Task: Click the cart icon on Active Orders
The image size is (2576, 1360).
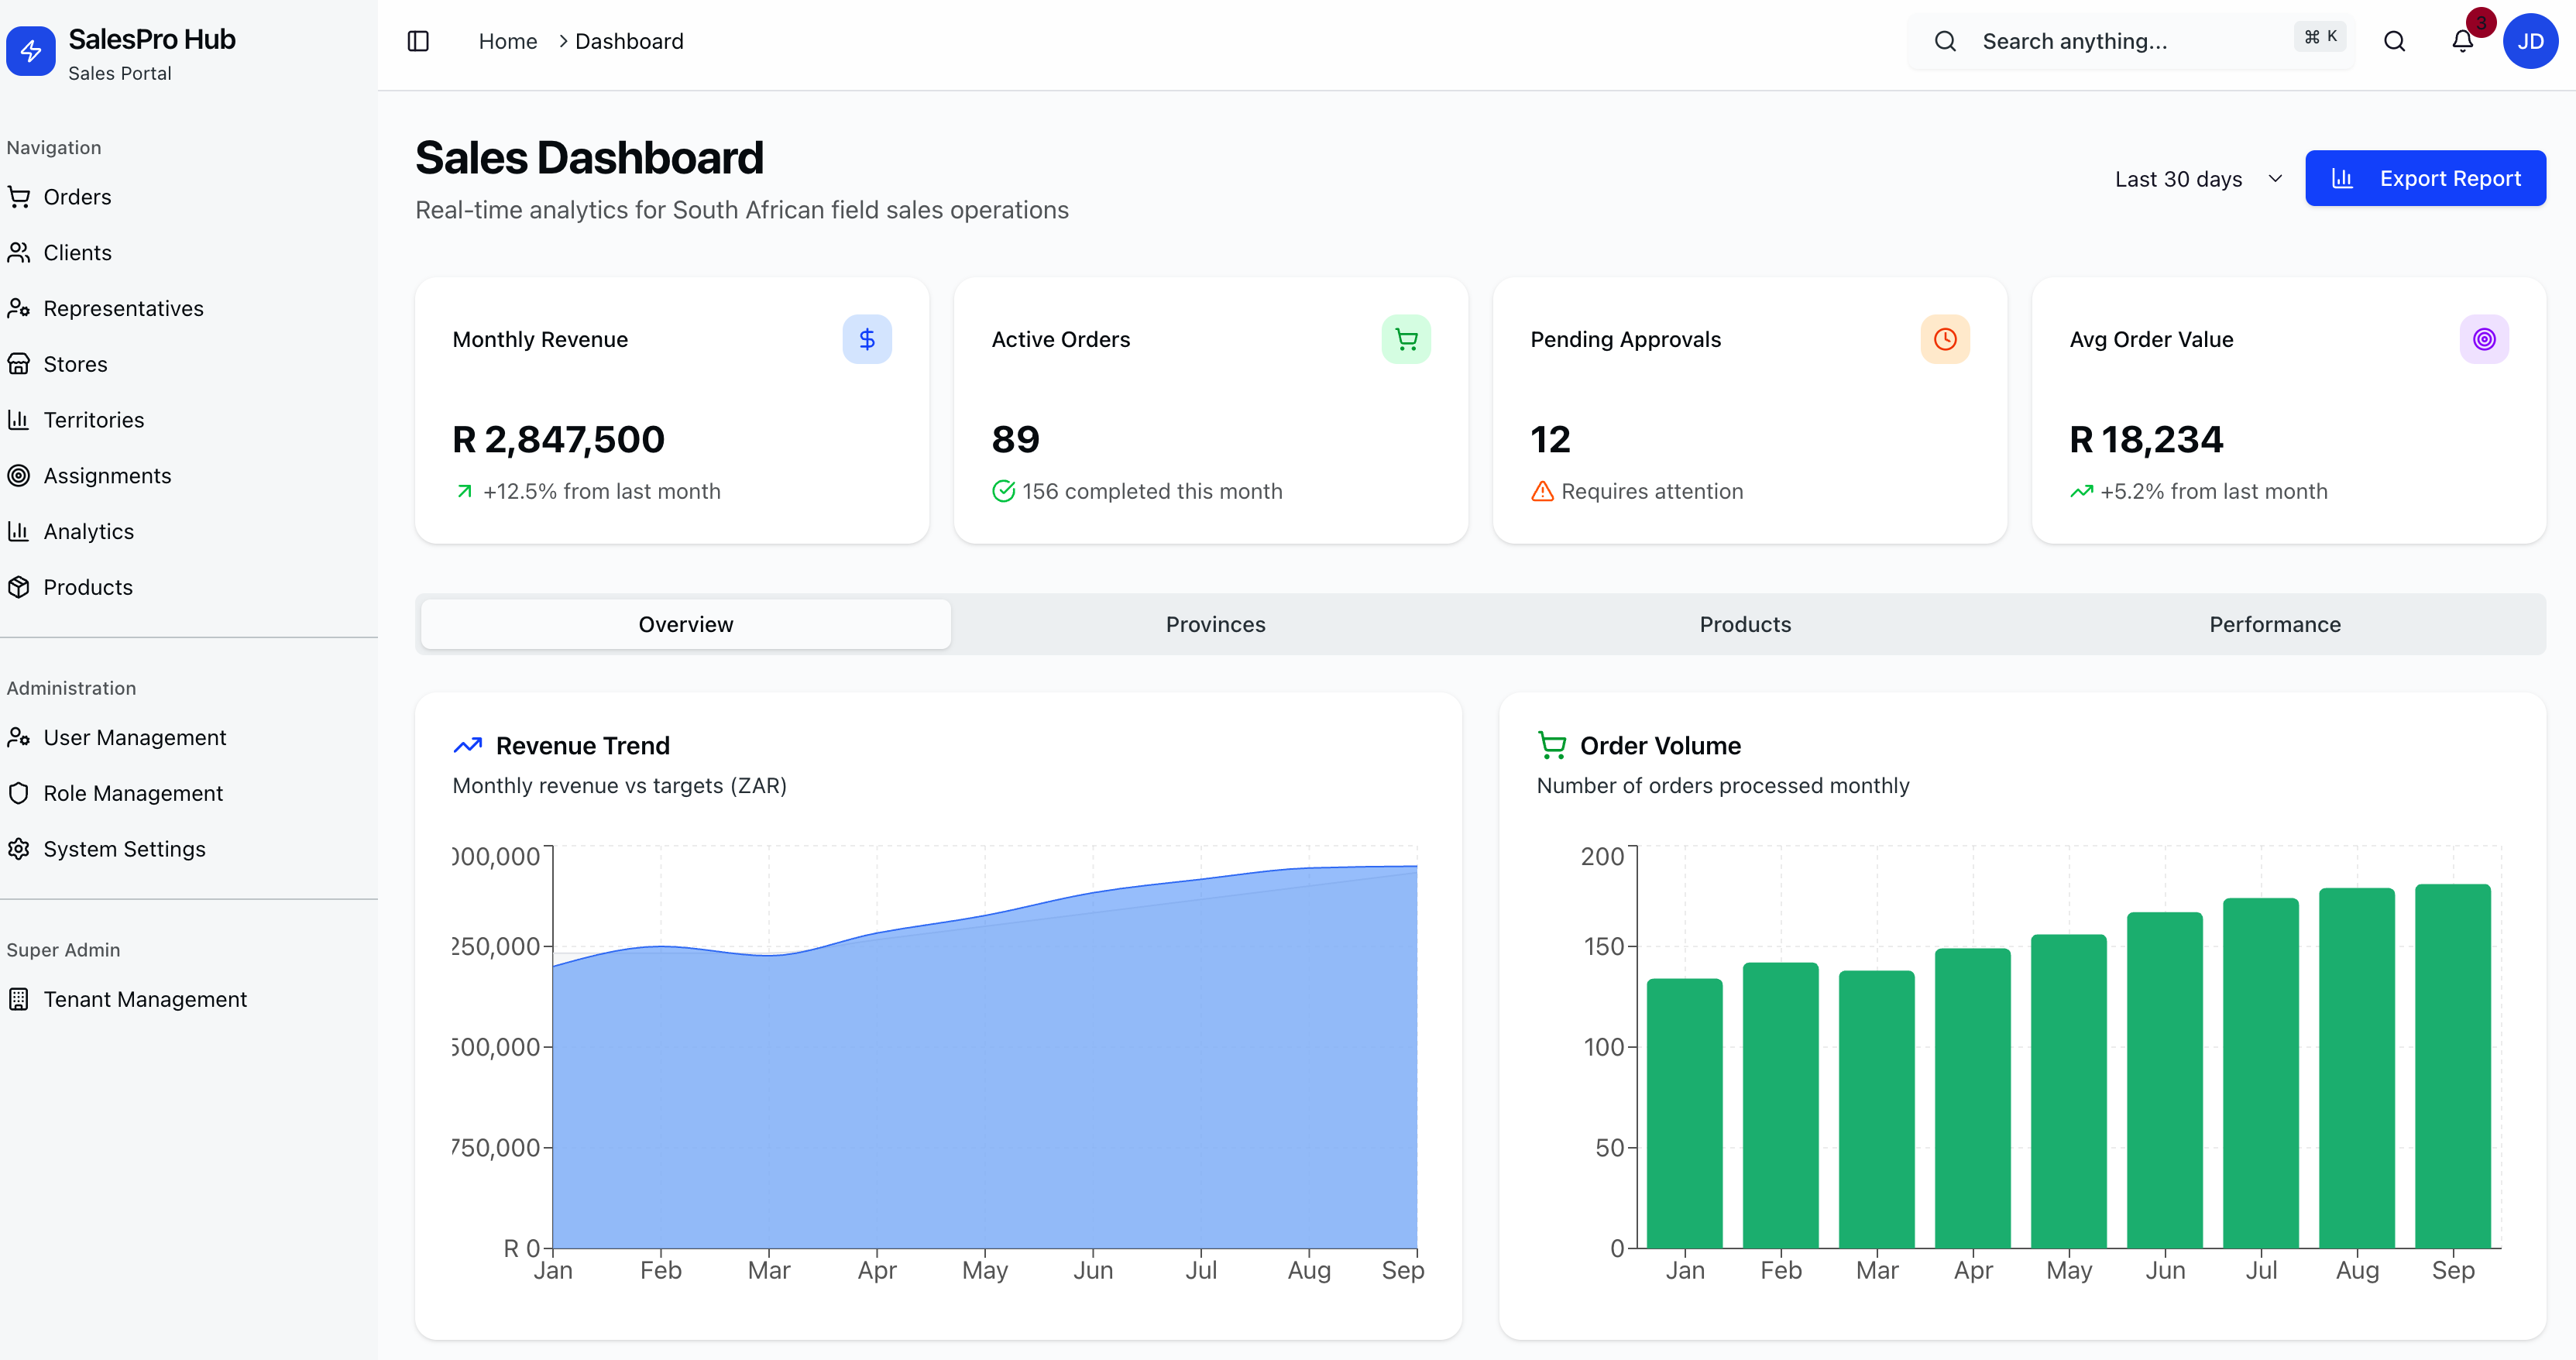Action: tap(1405, 339)
